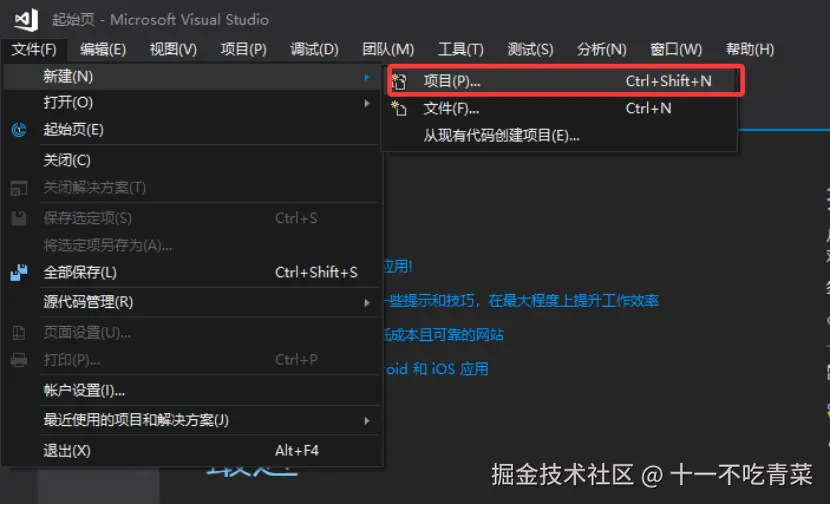Click the save disk icon beside 保存选定项(S)
The height and width of the screenshot is (505, 830).
(19, 218)
